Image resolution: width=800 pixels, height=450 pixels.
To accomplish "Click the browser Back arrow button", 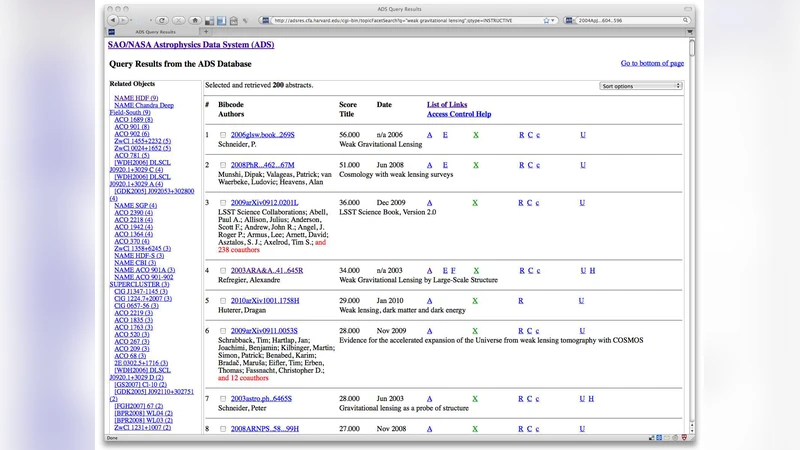I will [115, 20].
